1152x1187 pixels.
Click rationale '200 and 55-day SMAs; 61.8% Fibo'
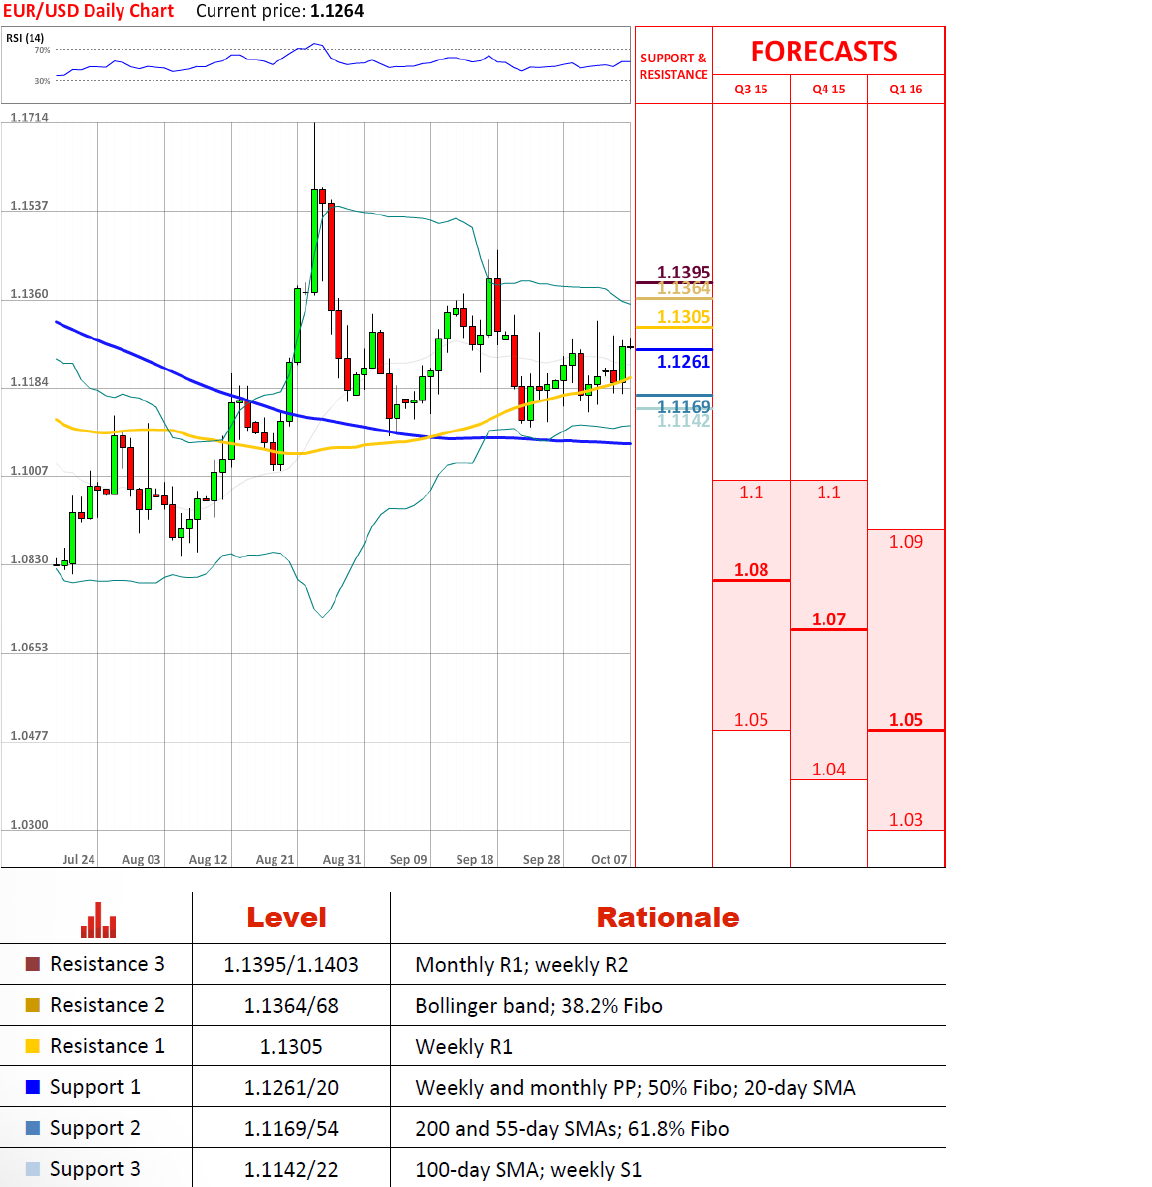pos(572,1129)
